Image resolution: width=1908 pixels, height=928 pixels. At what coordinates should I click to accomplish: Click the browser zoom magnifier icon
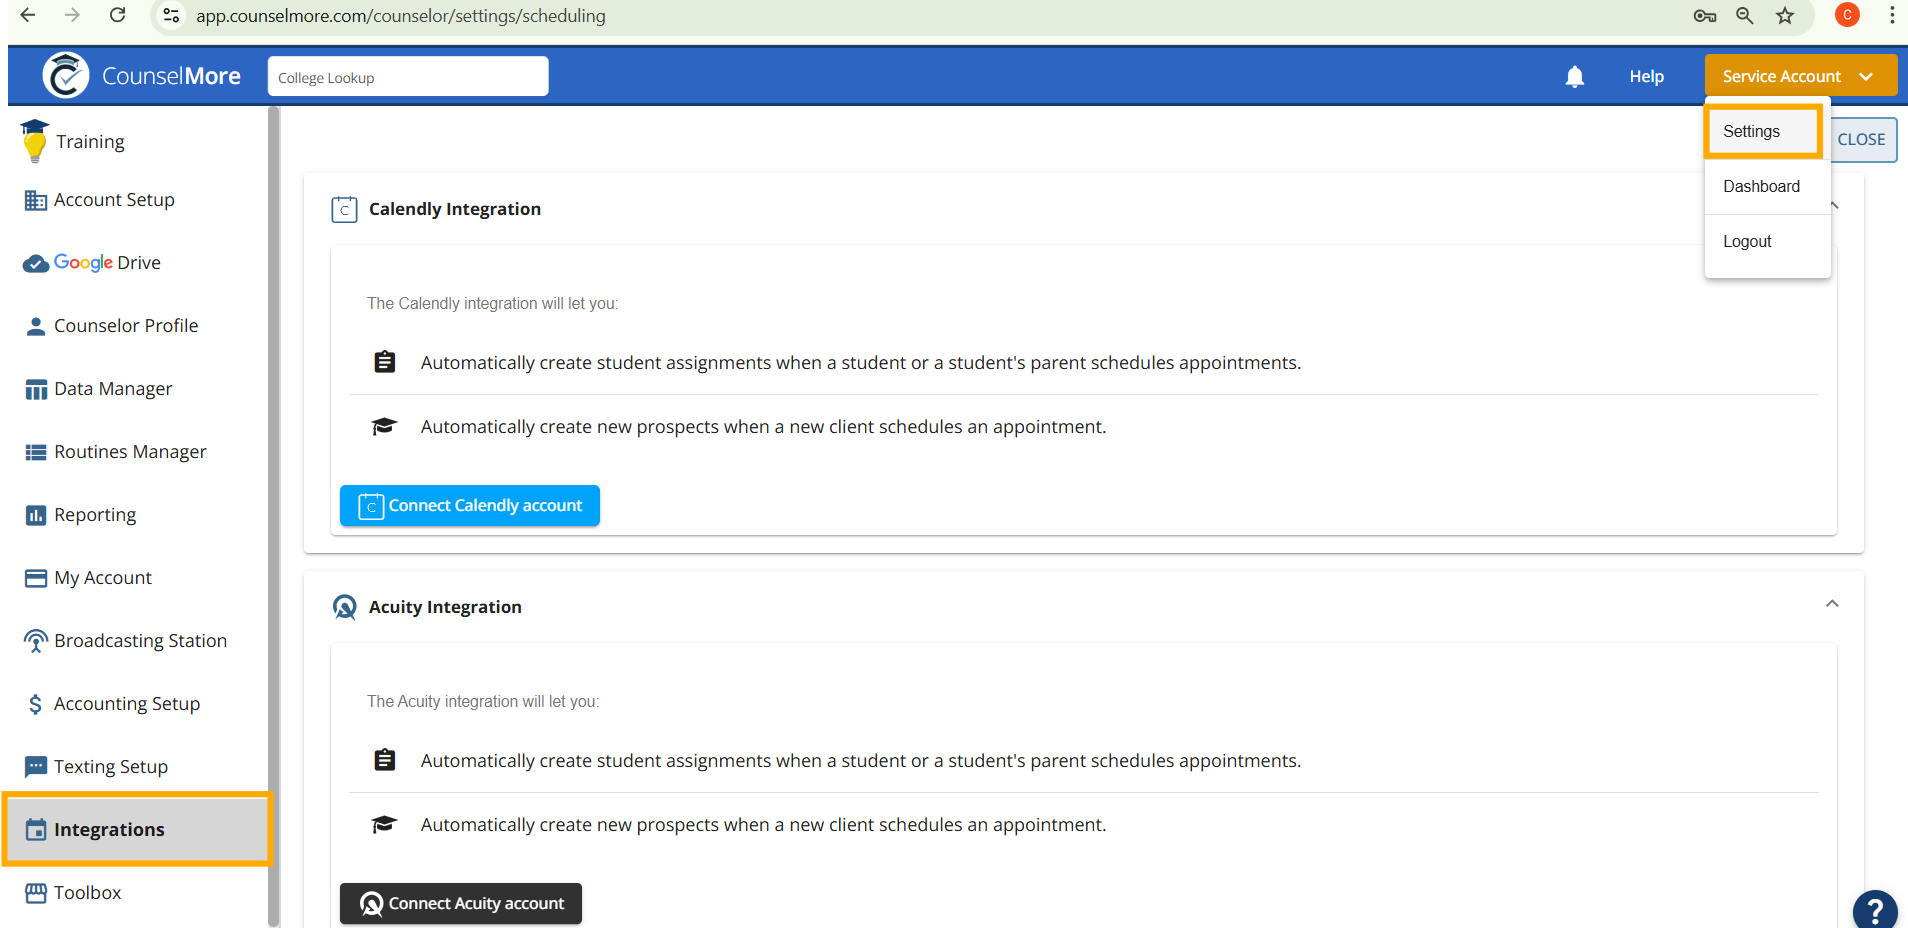[1745, 15]
